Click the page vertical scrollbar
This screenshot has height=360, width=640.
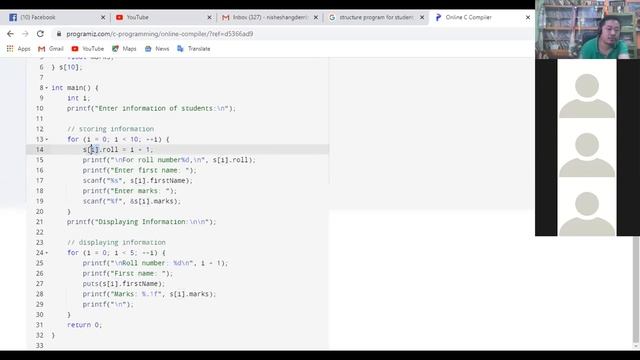[x=636, y=290]
